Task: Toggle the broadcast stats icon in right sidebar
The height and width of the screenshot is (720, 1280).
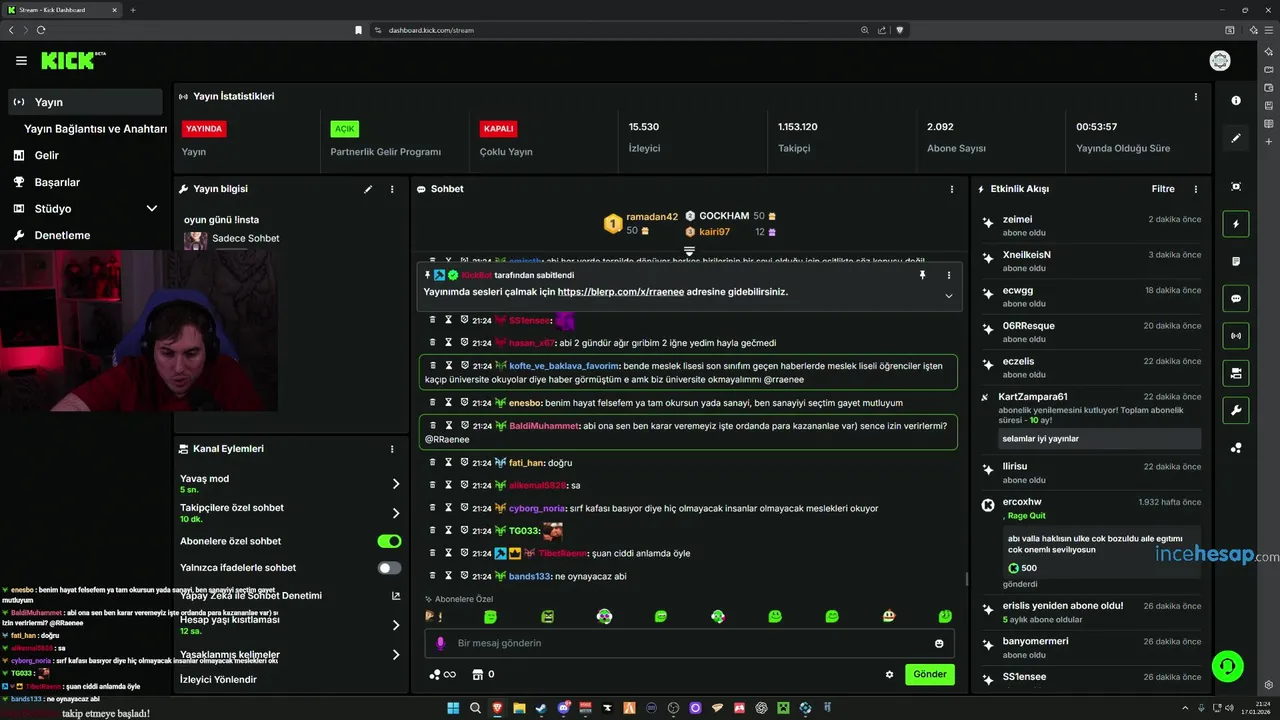Action: click(1236, 336)
